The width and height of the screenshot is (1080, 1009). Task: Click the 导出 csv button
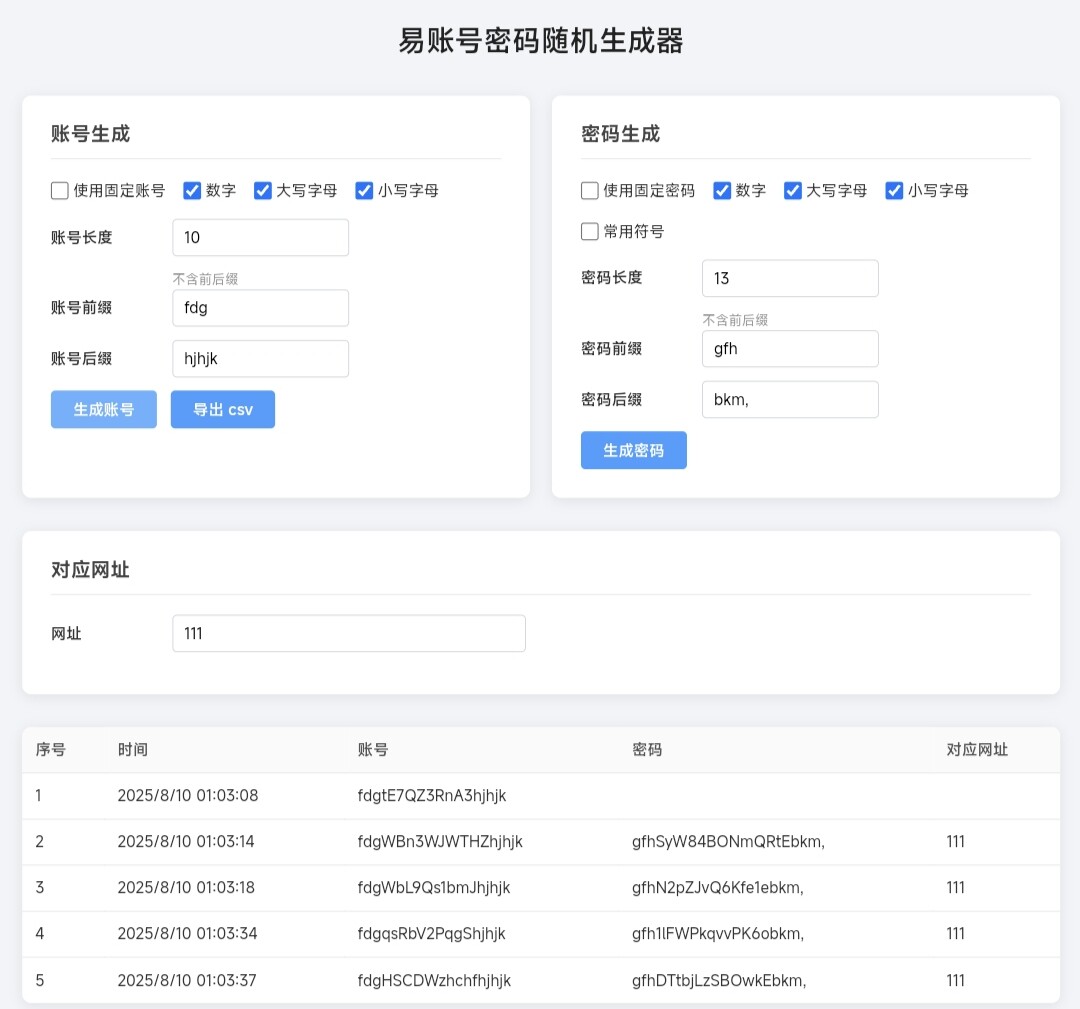[x=222, y=409]
